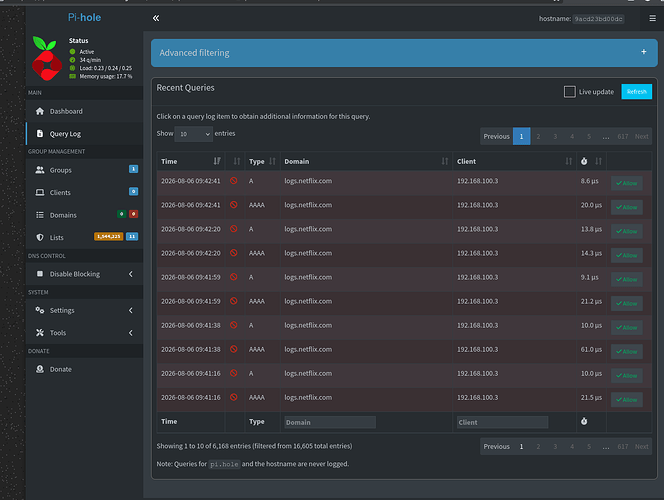Click client 192.168.100.3 on 9.1 µs row
The image size is (664, 500).
pos(477,277)
